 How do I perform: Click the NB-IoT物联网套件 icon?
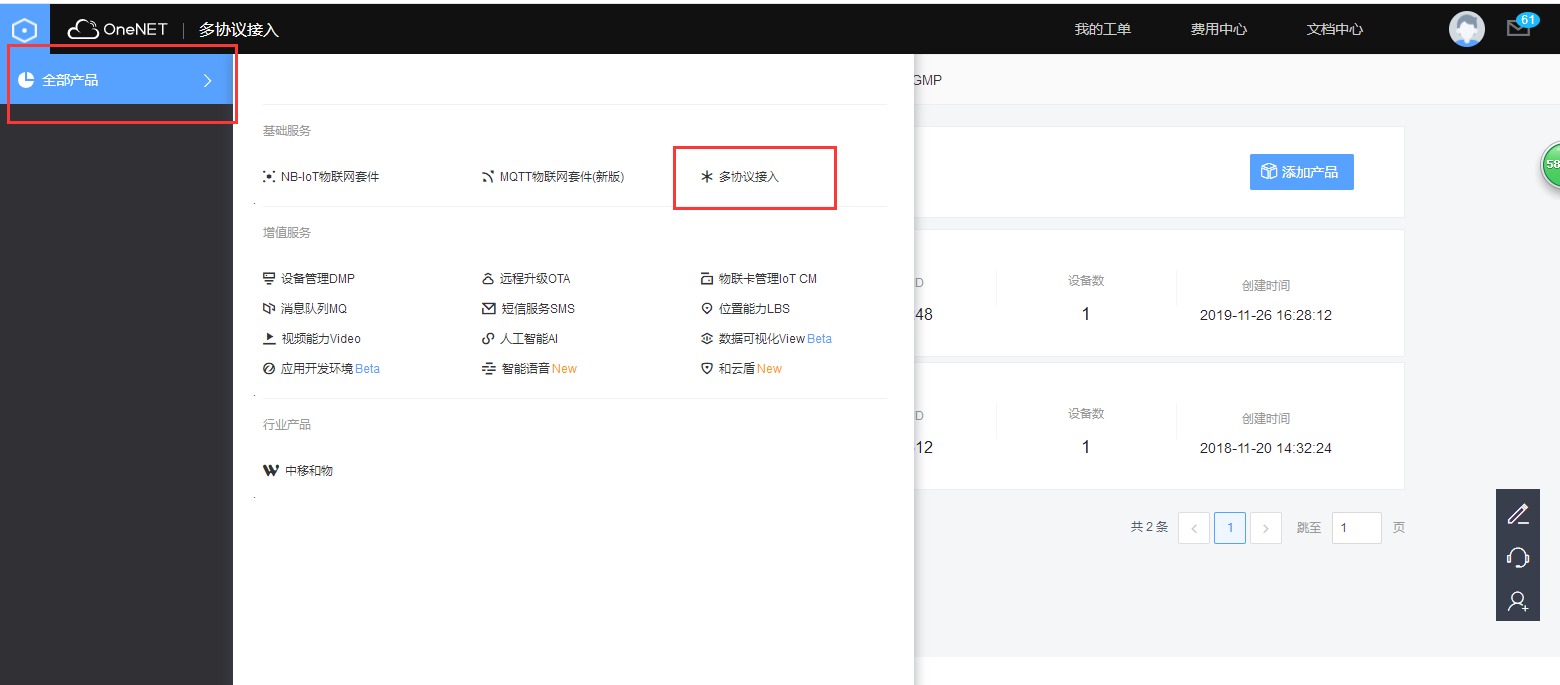pyautogui.click(x=269, y=176)
